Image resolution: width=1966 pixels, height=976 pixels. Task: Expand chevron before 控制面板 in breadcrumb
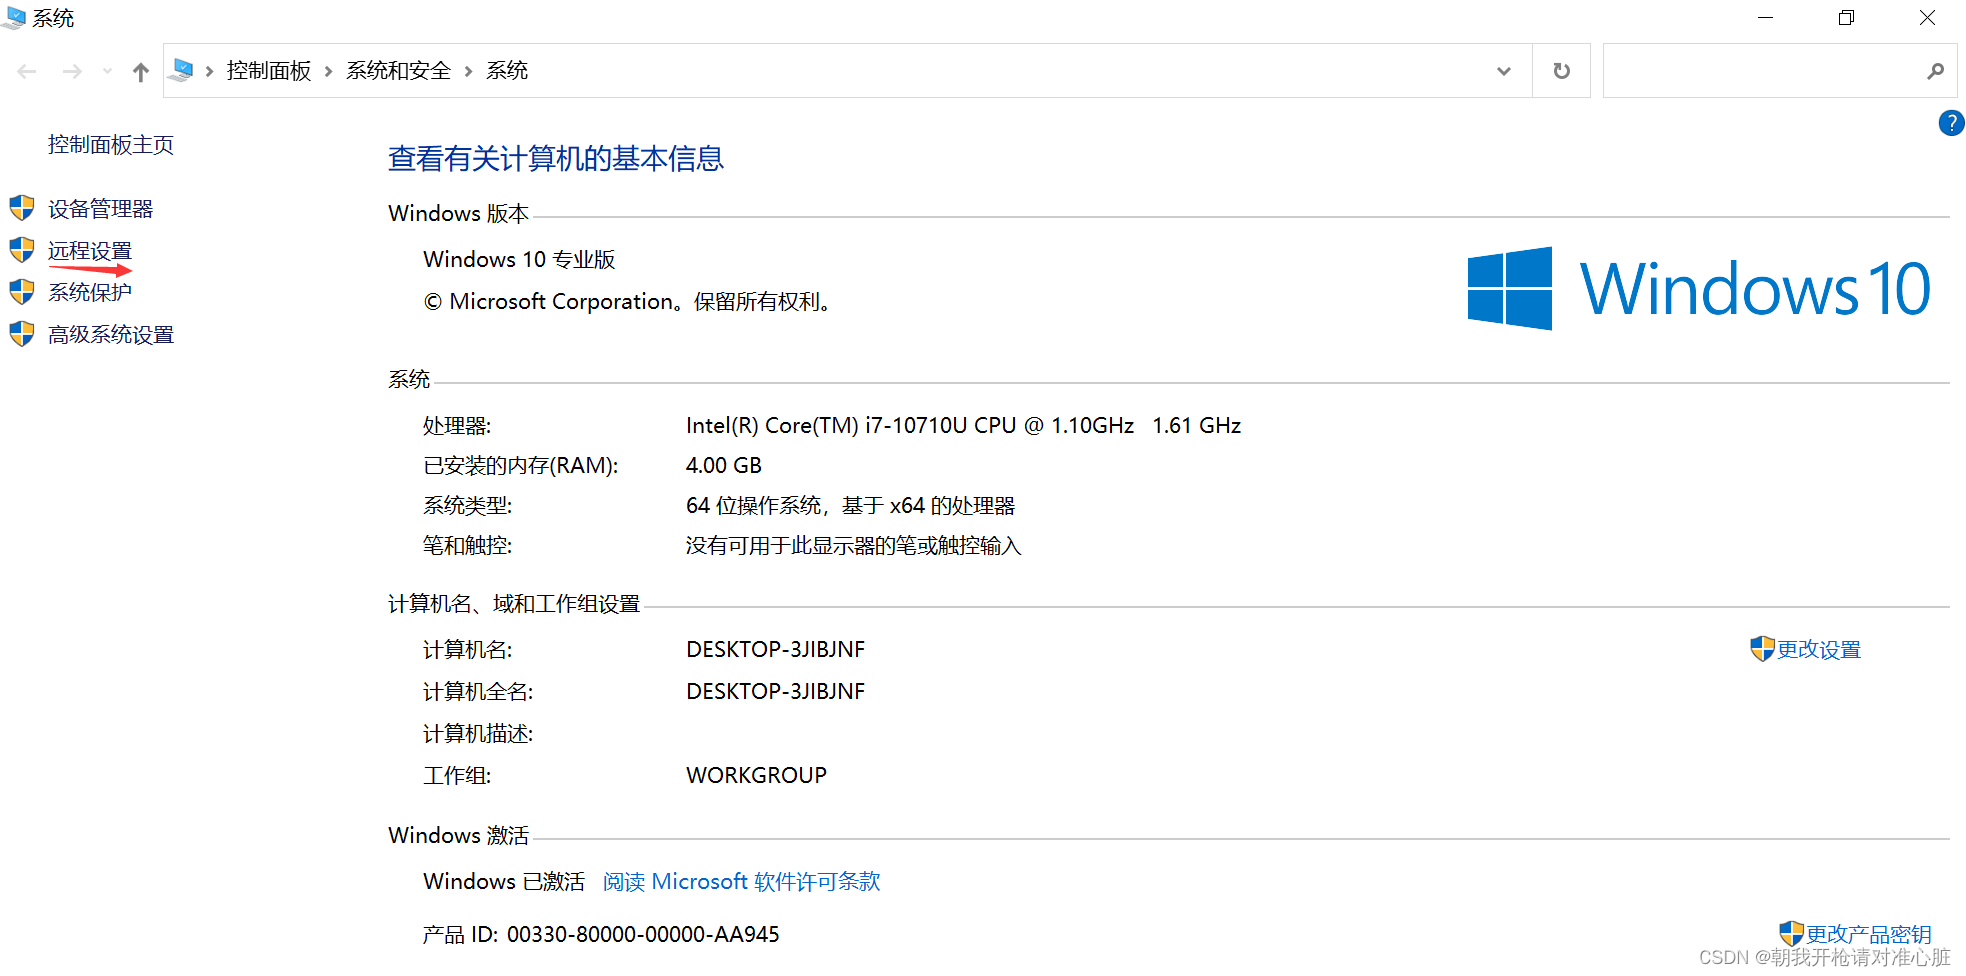pyautogui.click(x=209, y=71)
